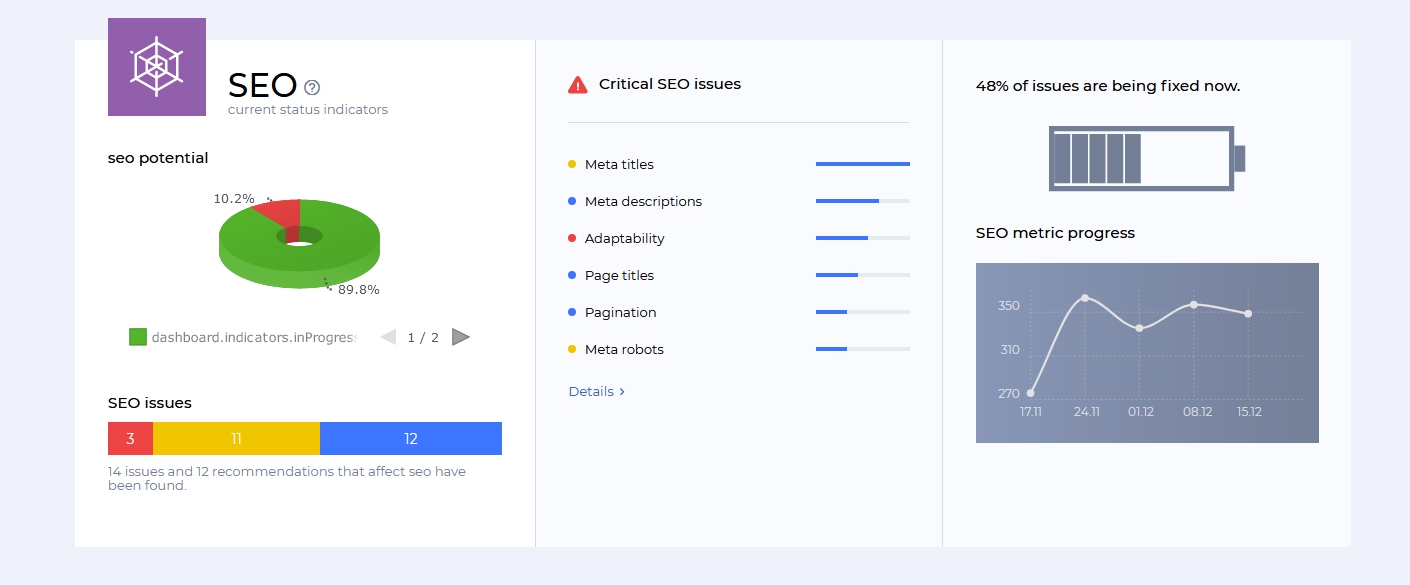
Task: Click the purple SEO spider web icon
Action: coord(157,66)
